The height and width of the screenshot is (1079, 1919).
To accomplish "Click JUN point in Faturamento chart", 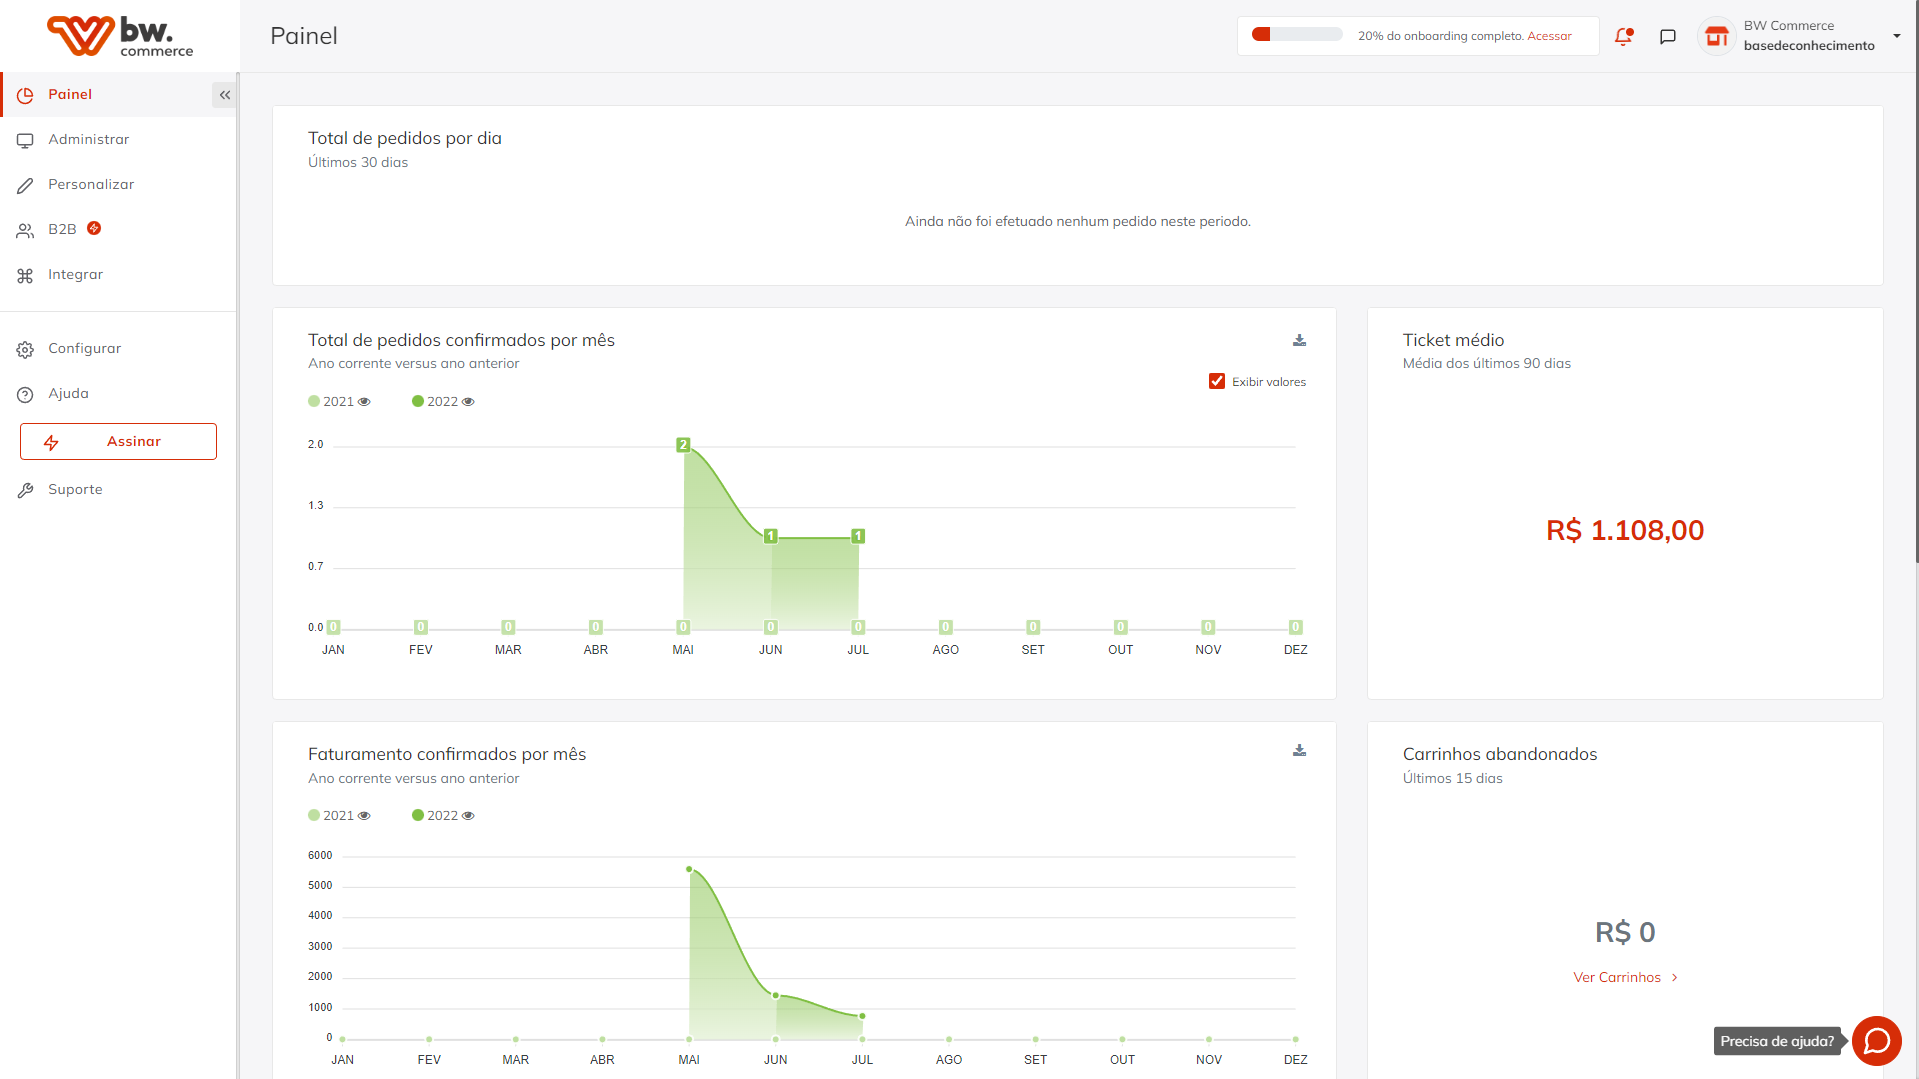I will 776,995.
